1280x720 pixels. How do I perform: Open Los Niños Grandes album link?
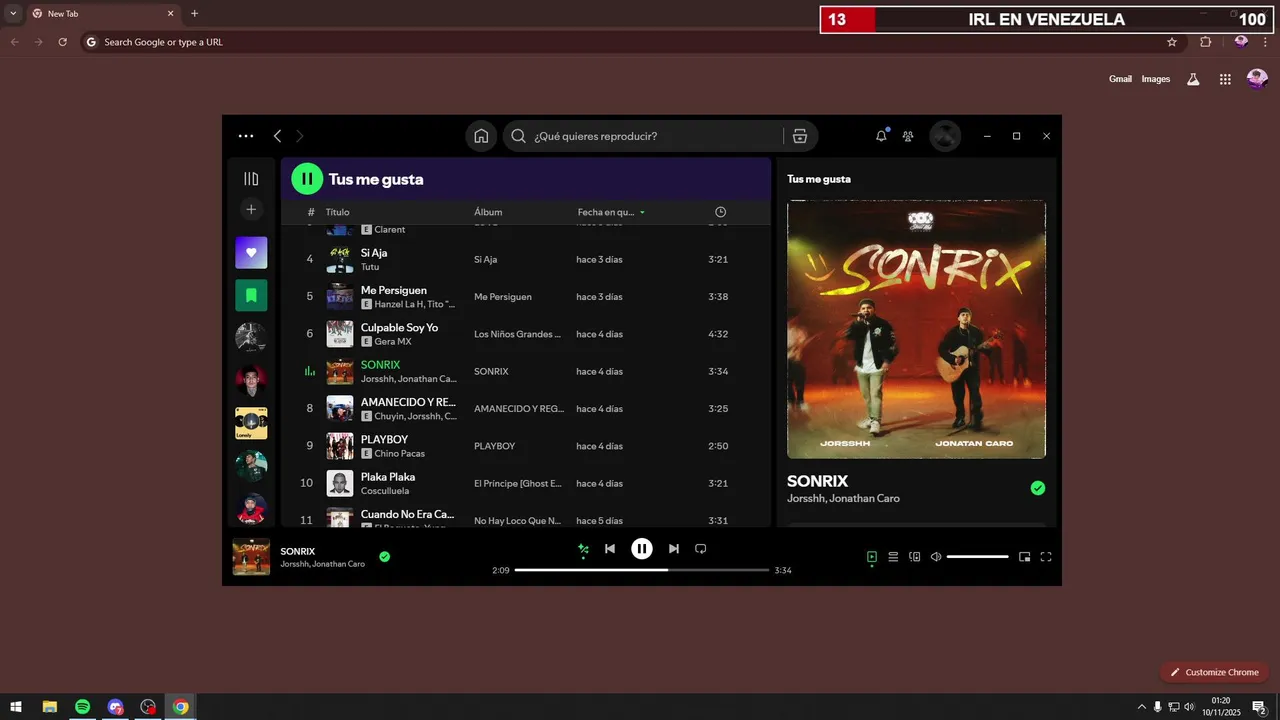click(517, 334)
